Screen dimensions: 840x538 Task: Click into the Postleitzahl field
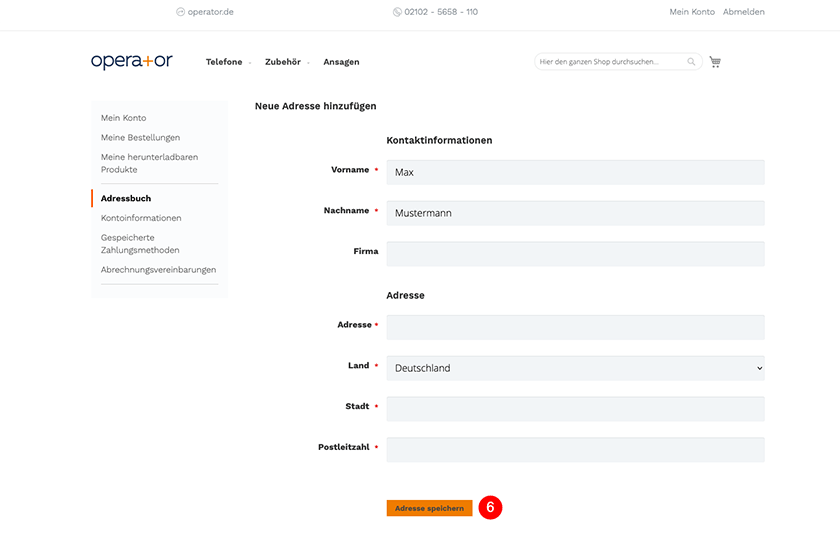[x=575, y=450]
